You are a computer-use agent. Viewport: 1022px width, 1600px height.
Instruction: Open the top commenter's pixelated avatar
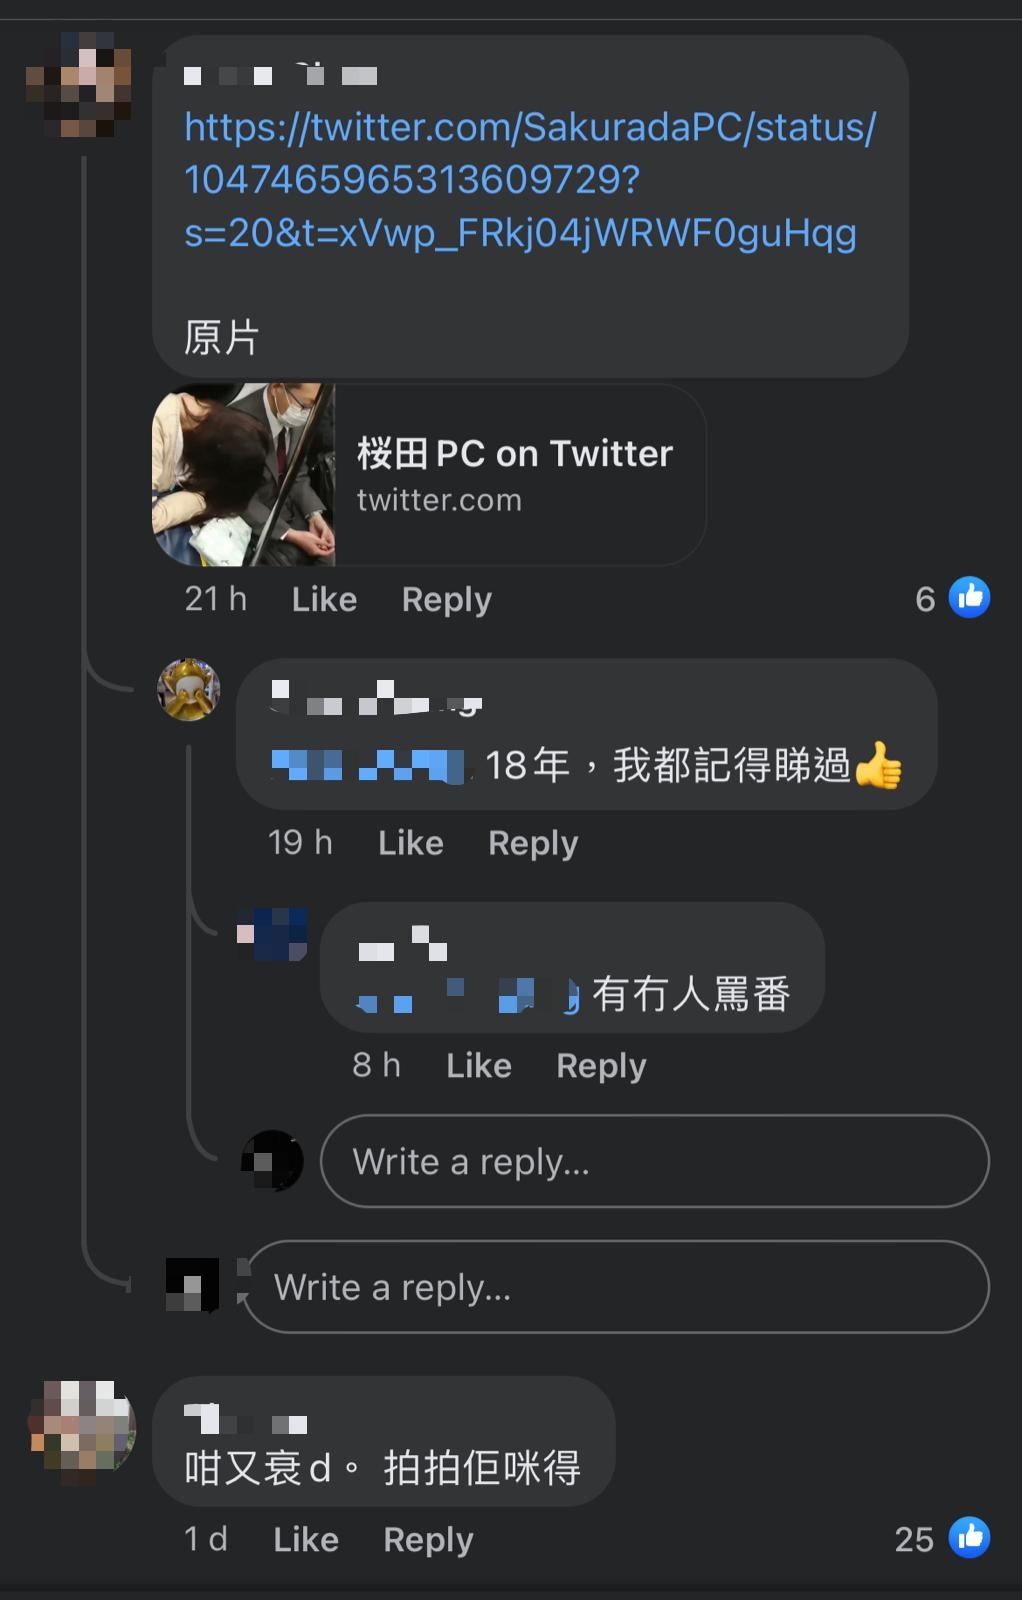[79, 84]
